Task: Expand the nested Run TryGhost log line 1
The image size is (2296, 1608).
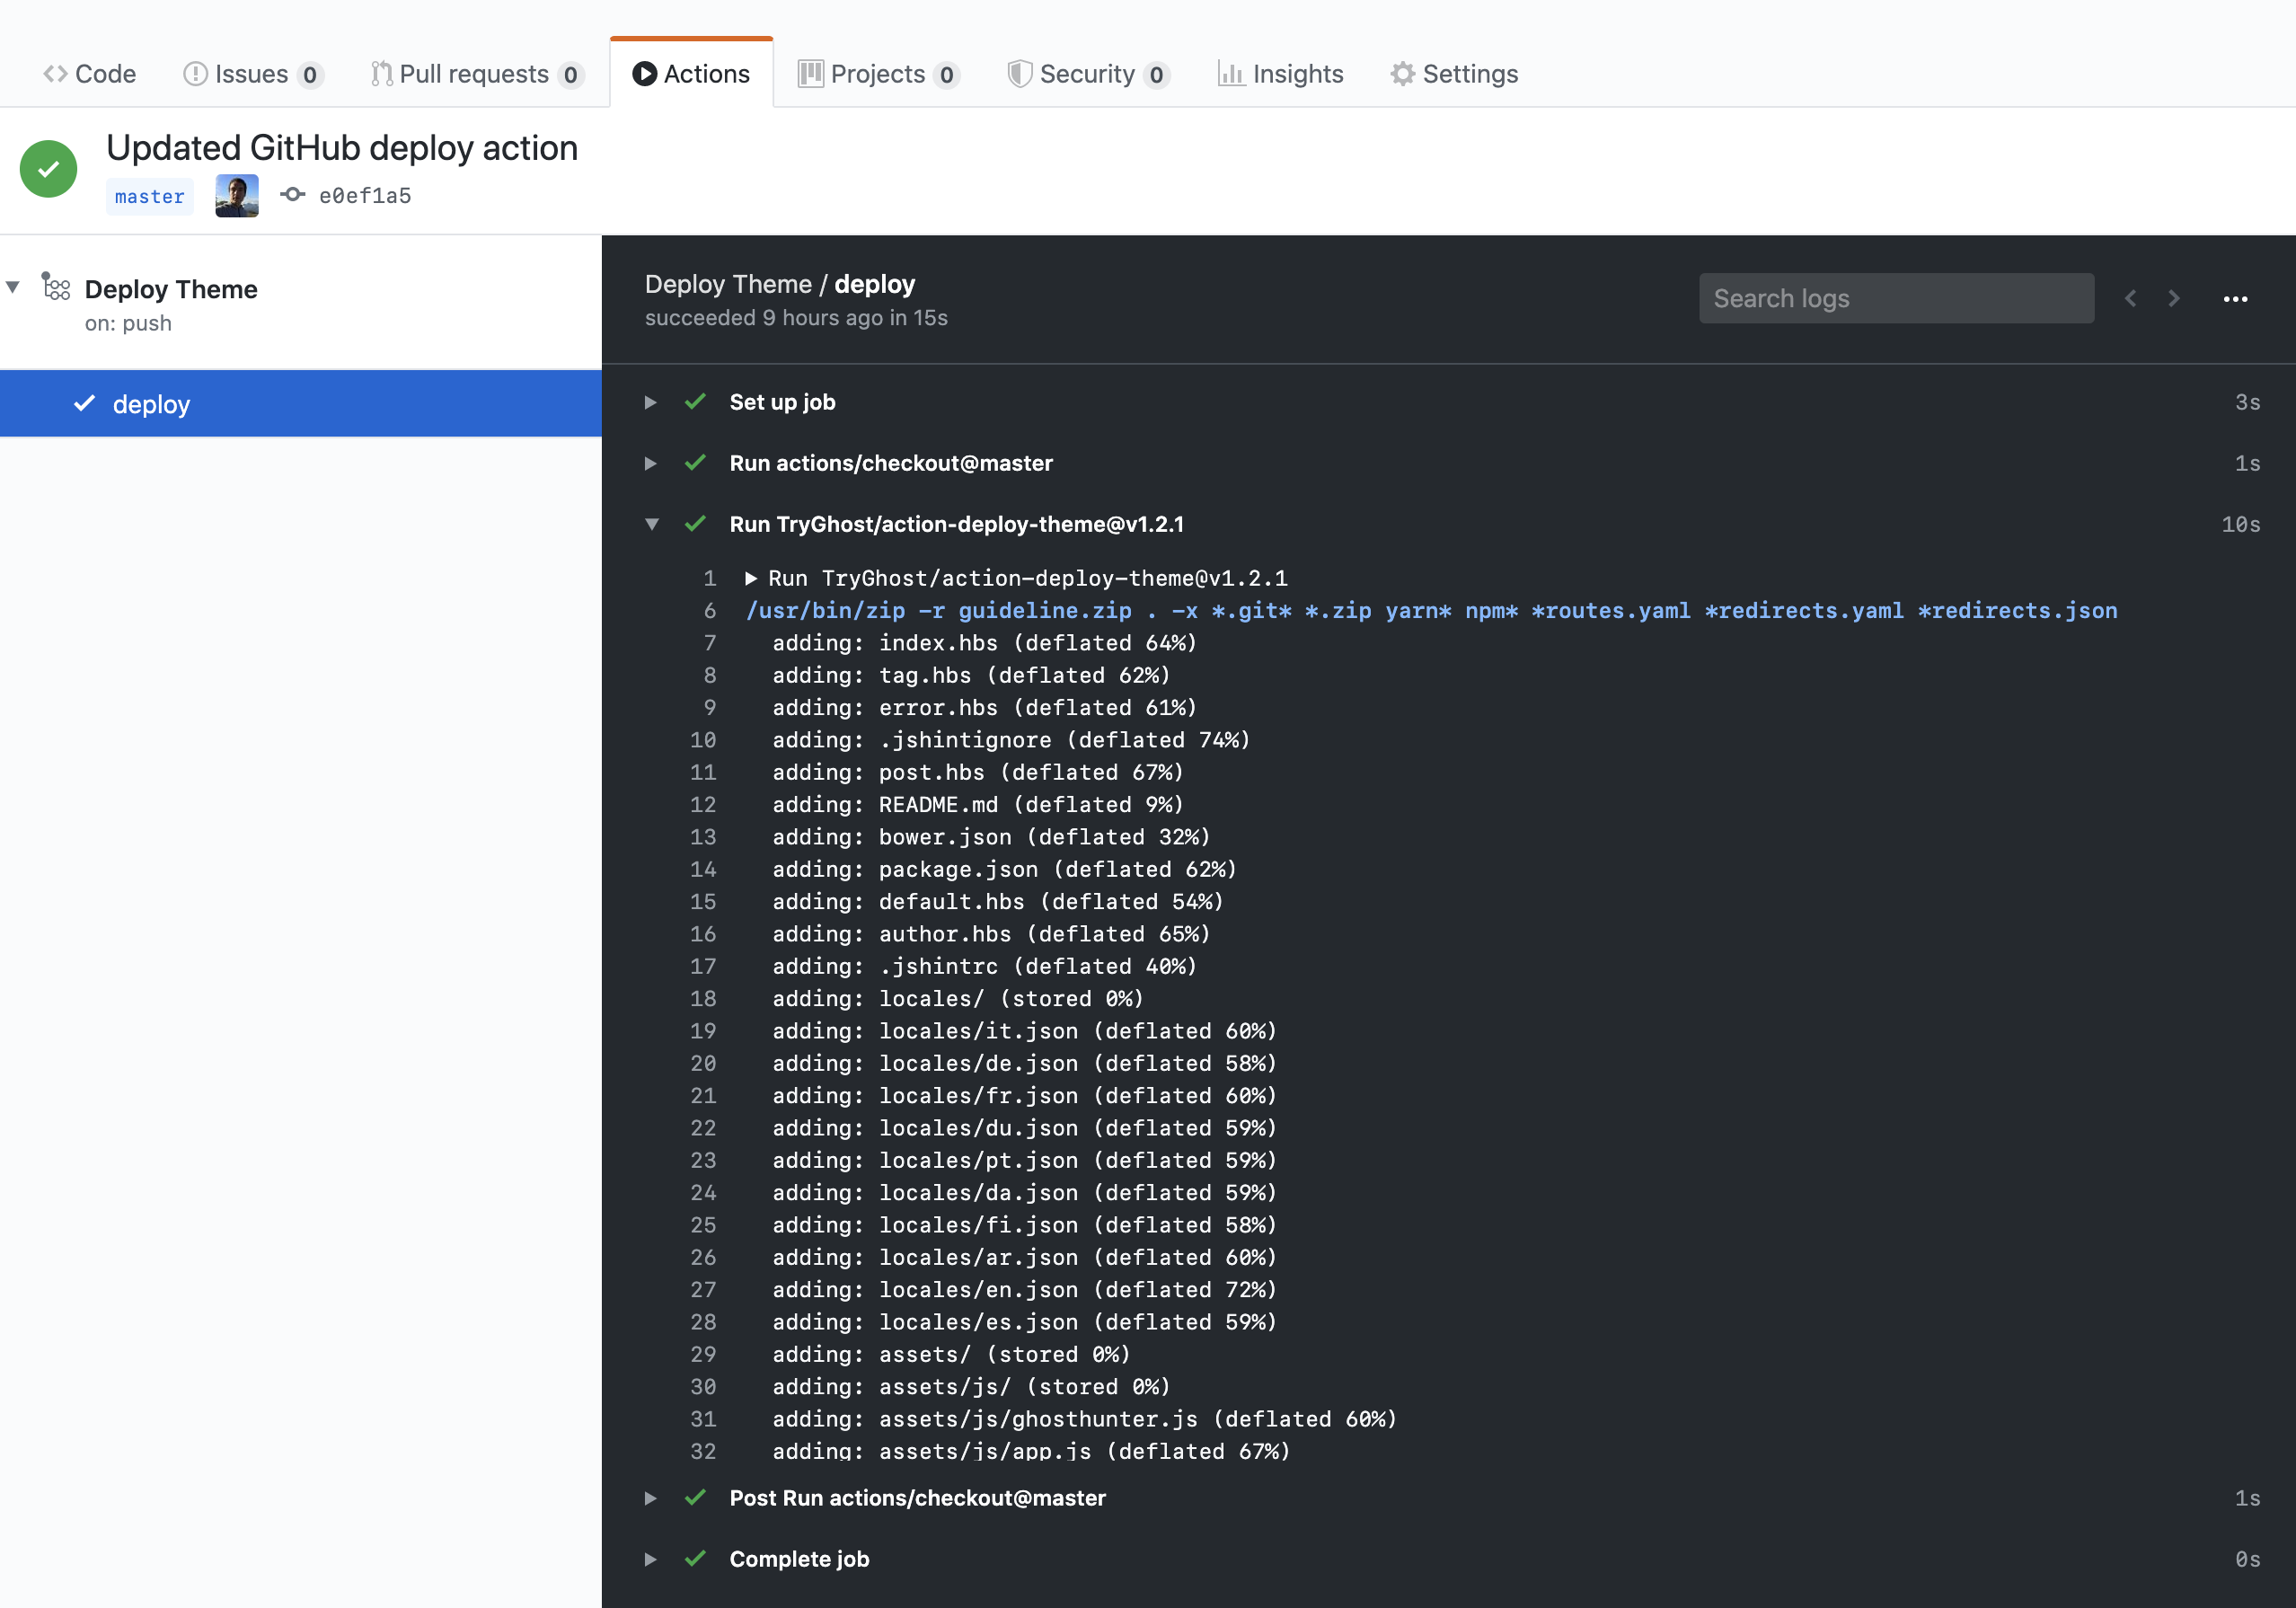Action: [750, 578]
